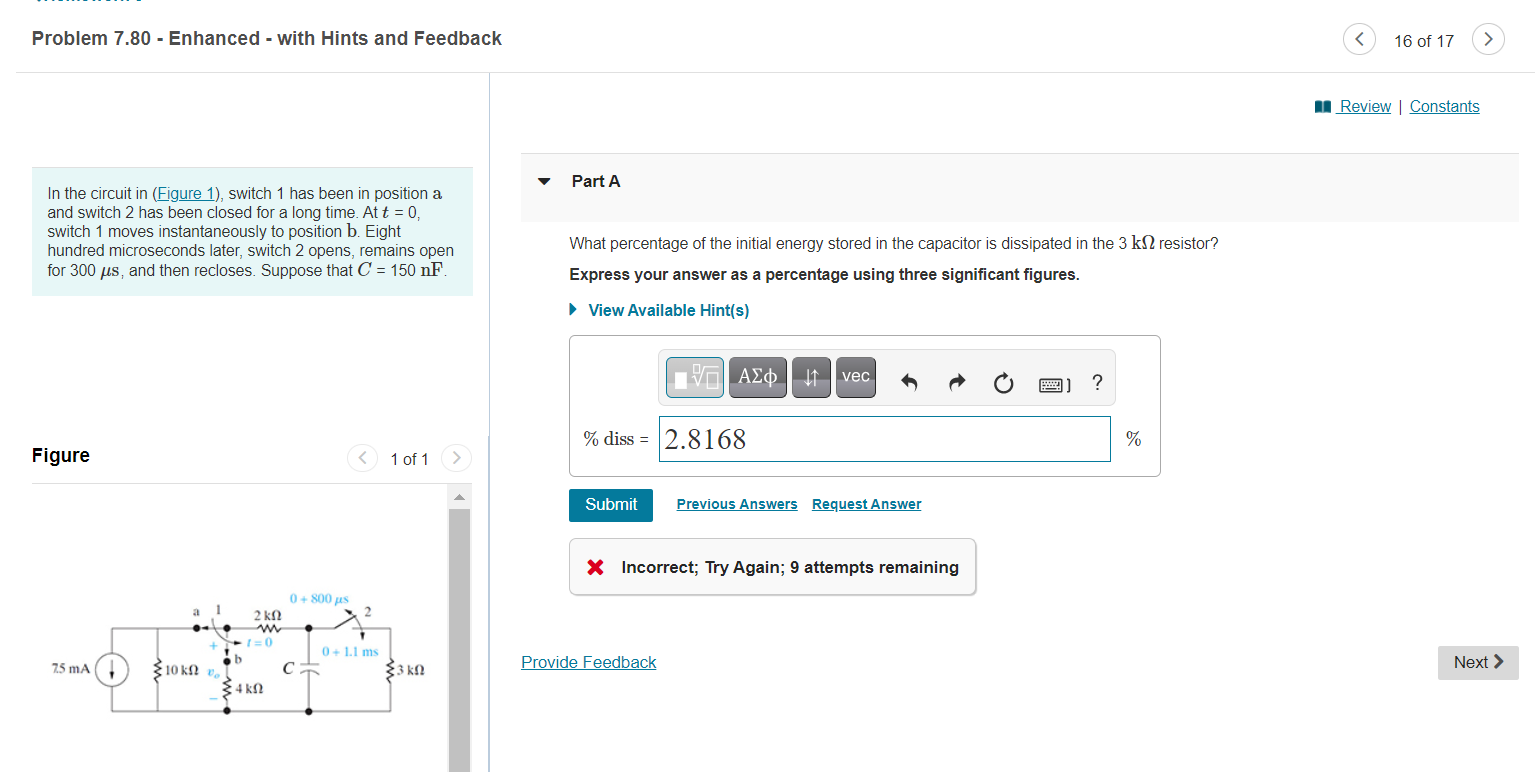1540x772 pixels.
Task: Undo last answer edit
Action: [x=909, y=382]
